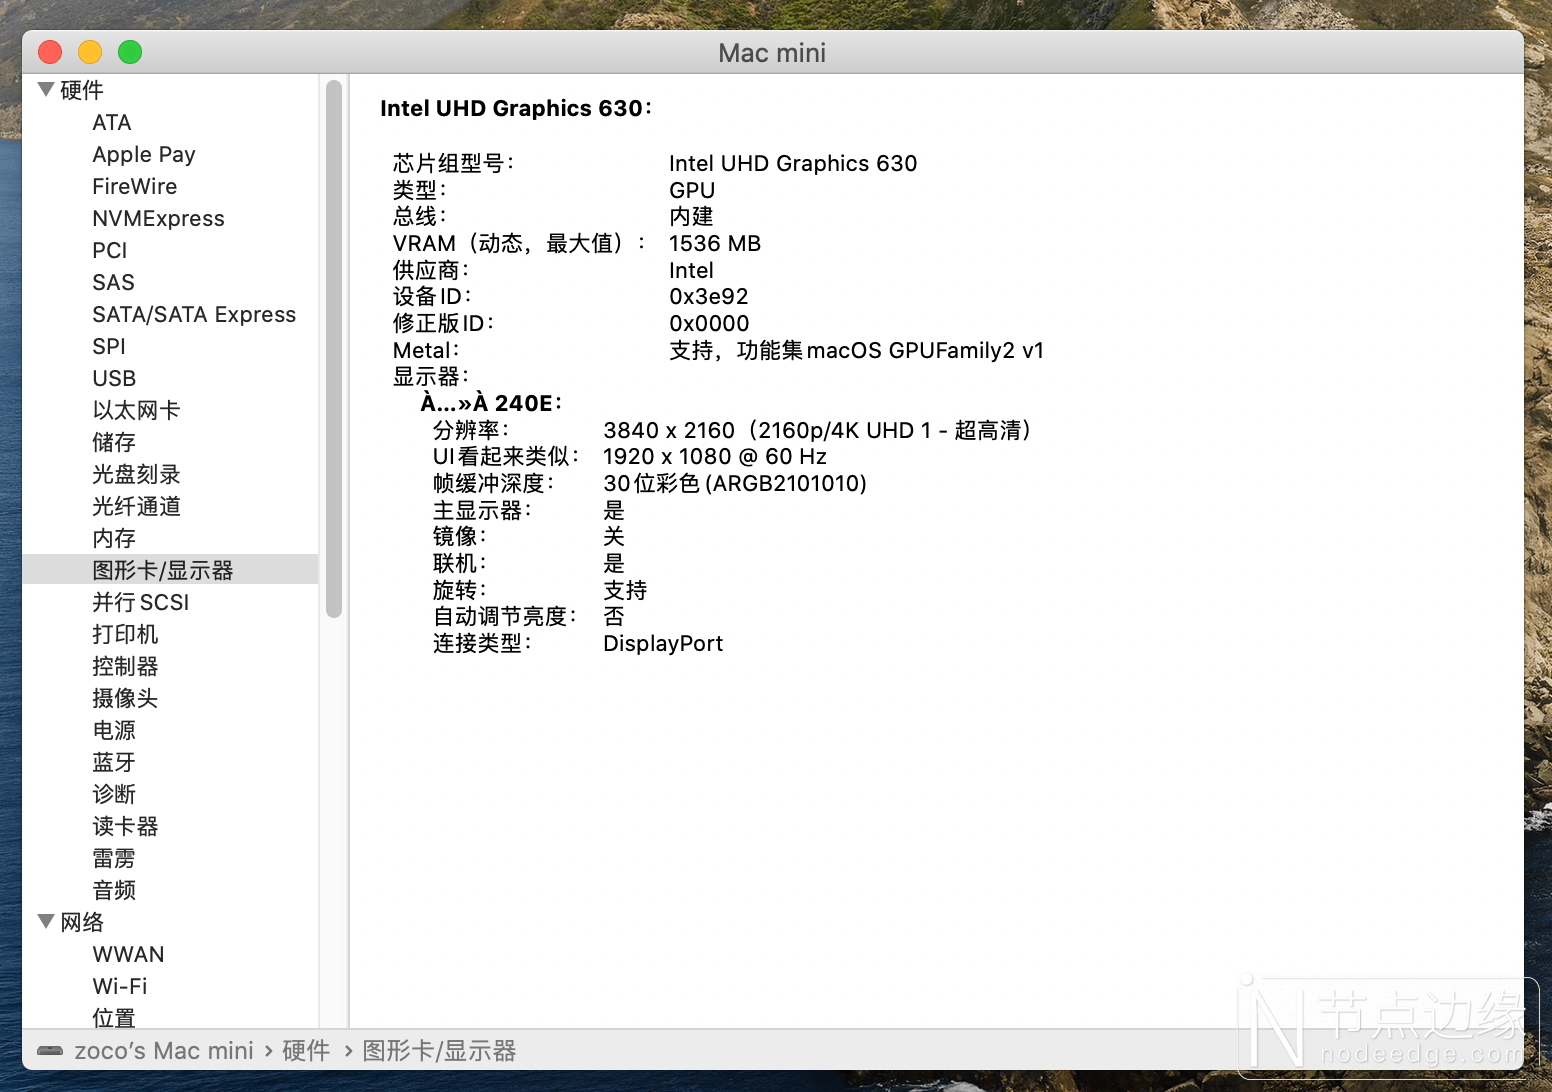This screenshot has height=1092, width=1552.
Task: Open the 雷雳 sidebar entry
Action: (x=114, y=858)
